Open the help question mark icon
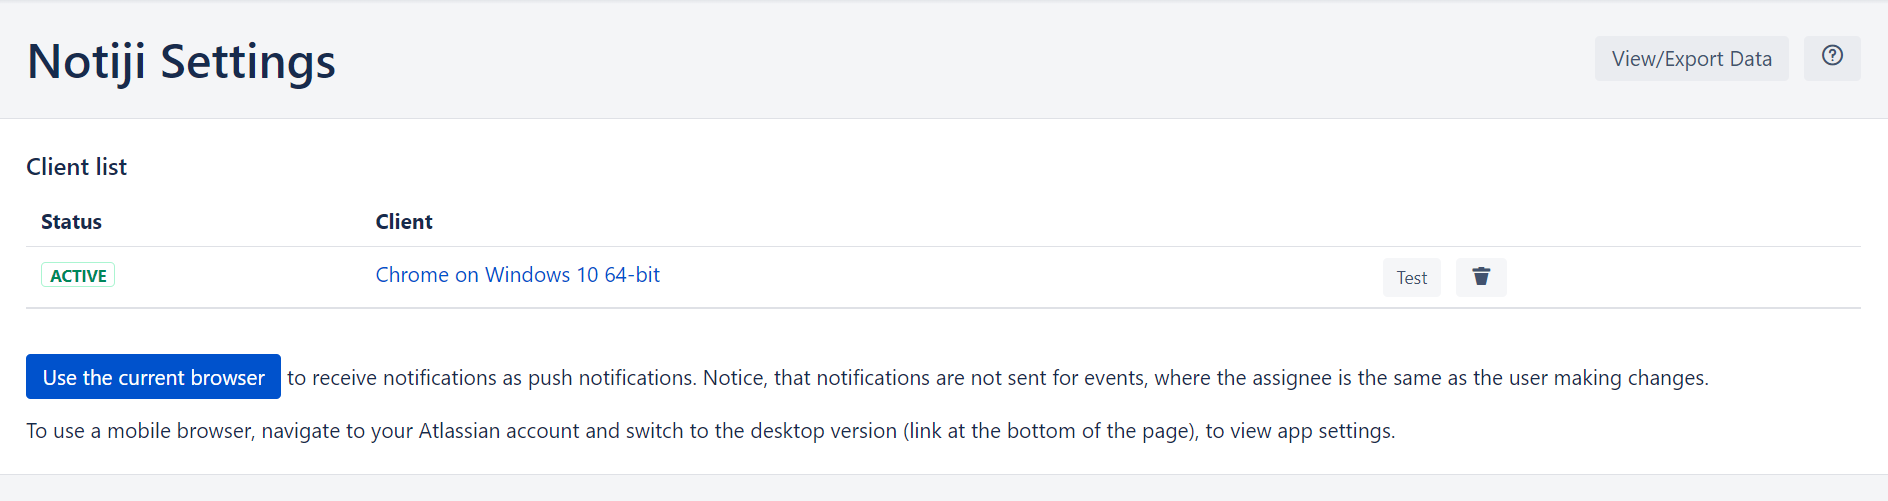This screenshot has width=1888, height=501. 1832,57
